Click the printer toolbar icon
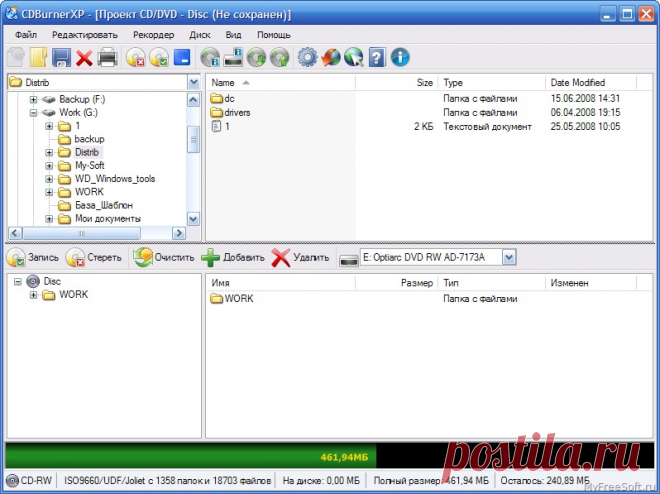660x494 pixels. pos(107,57)
